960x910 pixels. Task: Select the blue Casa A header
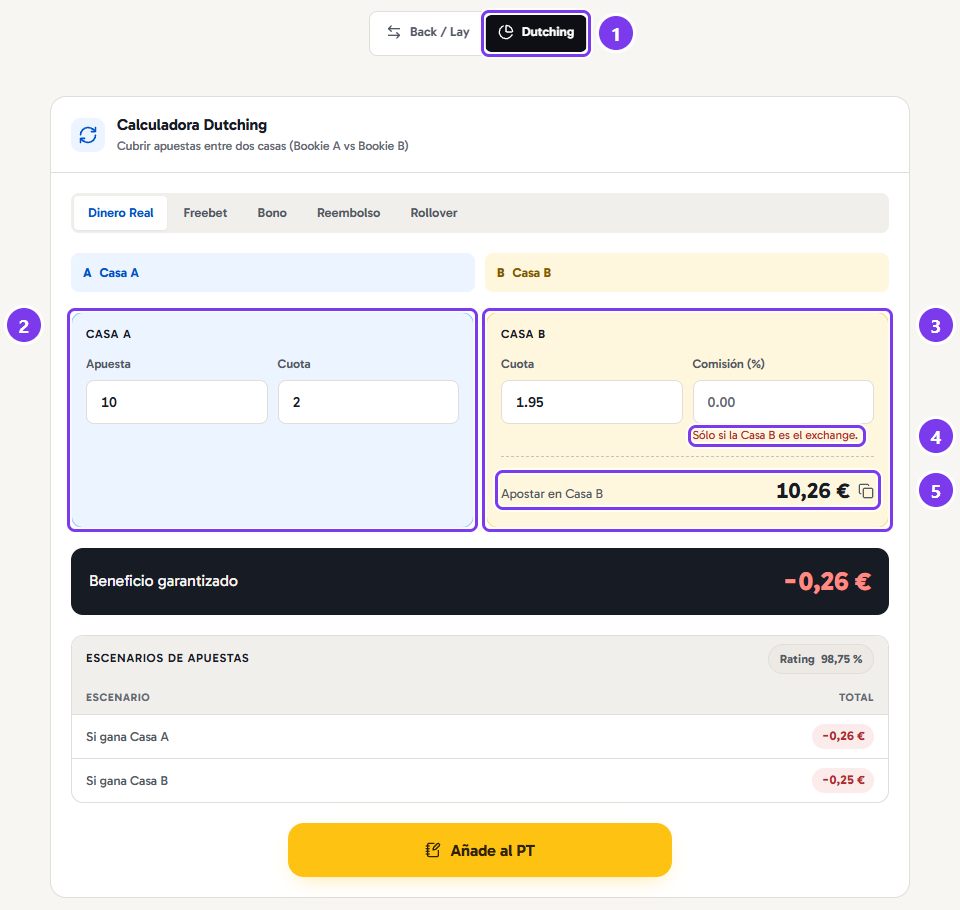(x=273, y=273)
